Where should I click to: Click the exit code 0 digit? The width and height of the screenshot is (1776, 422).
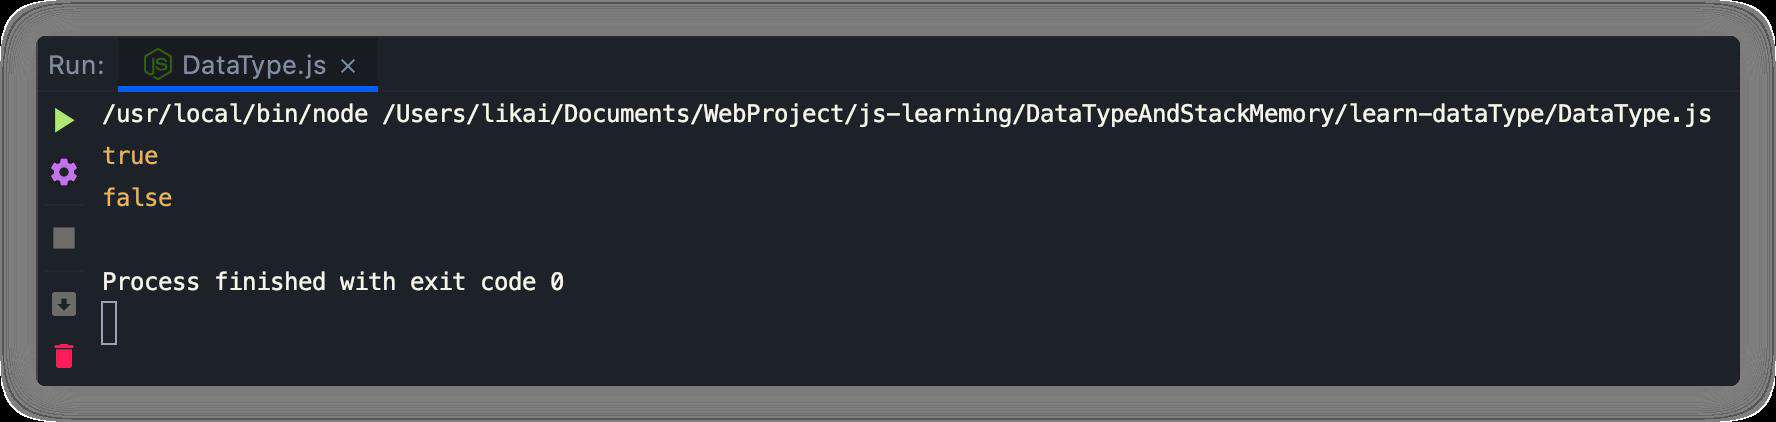(x=557, y=282)
